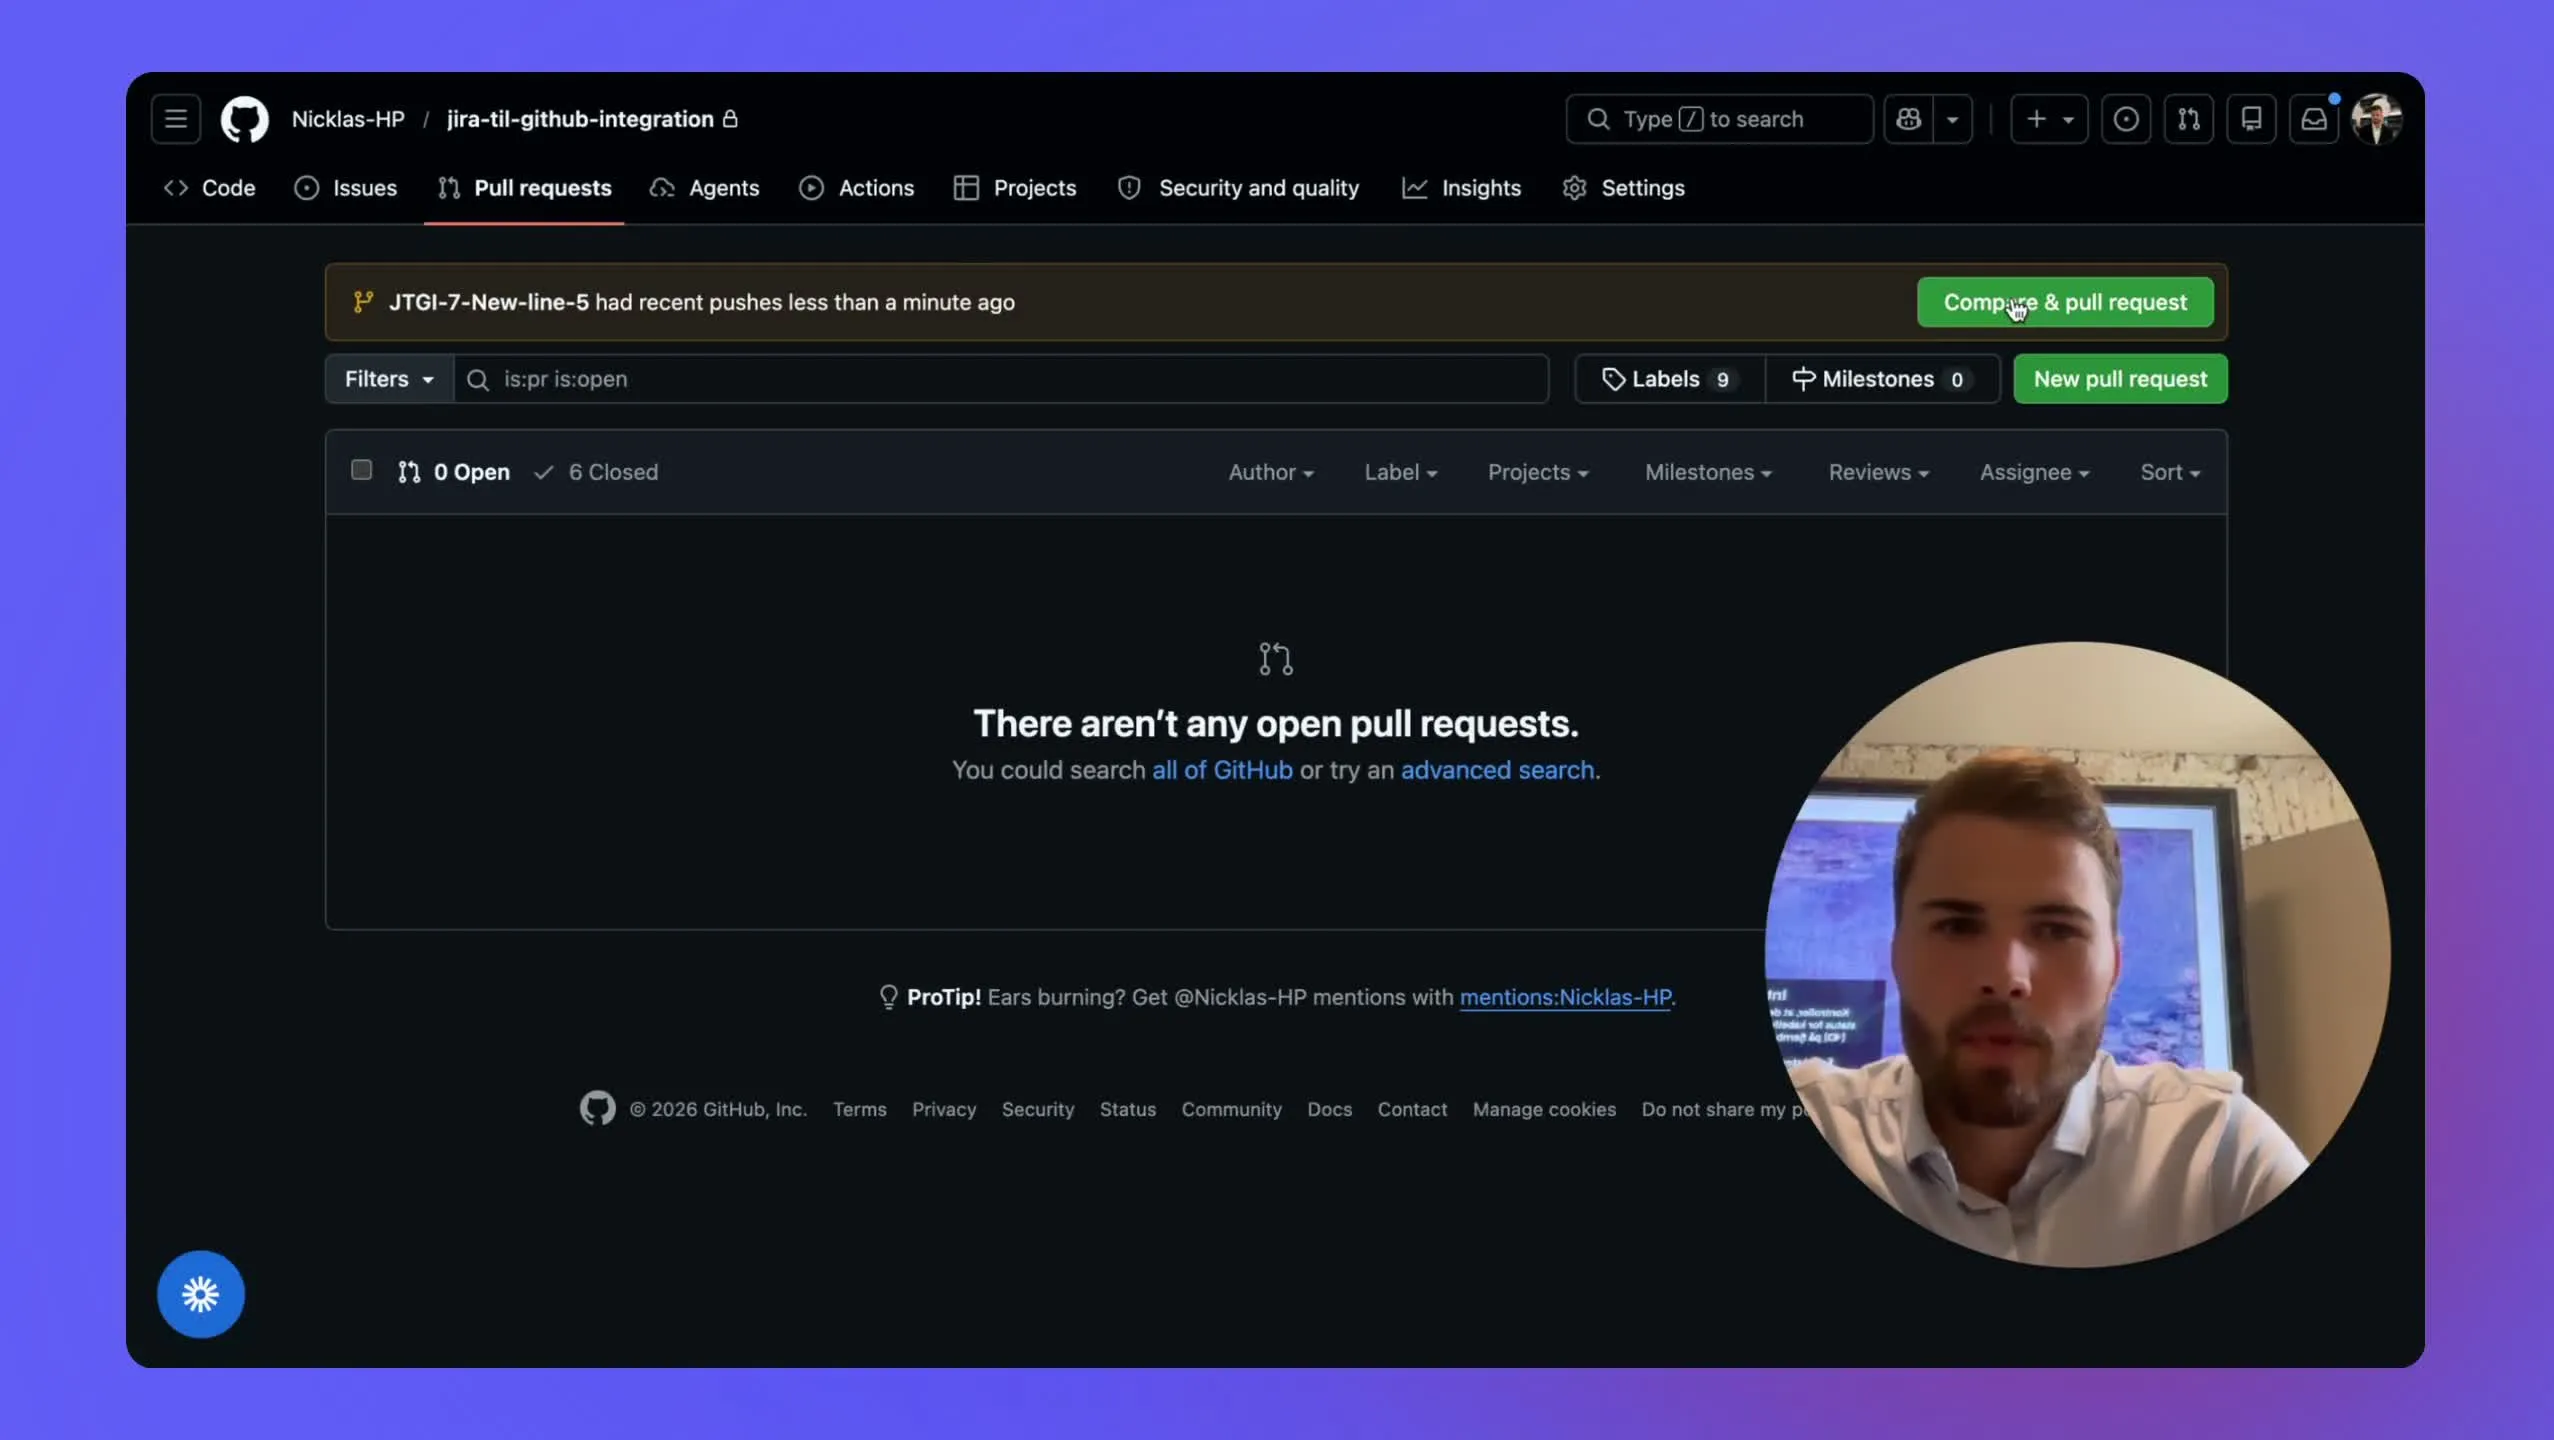Open Security and quality tab
This screenshot has width=2554, height=1440.
(x=1238, y=188)
